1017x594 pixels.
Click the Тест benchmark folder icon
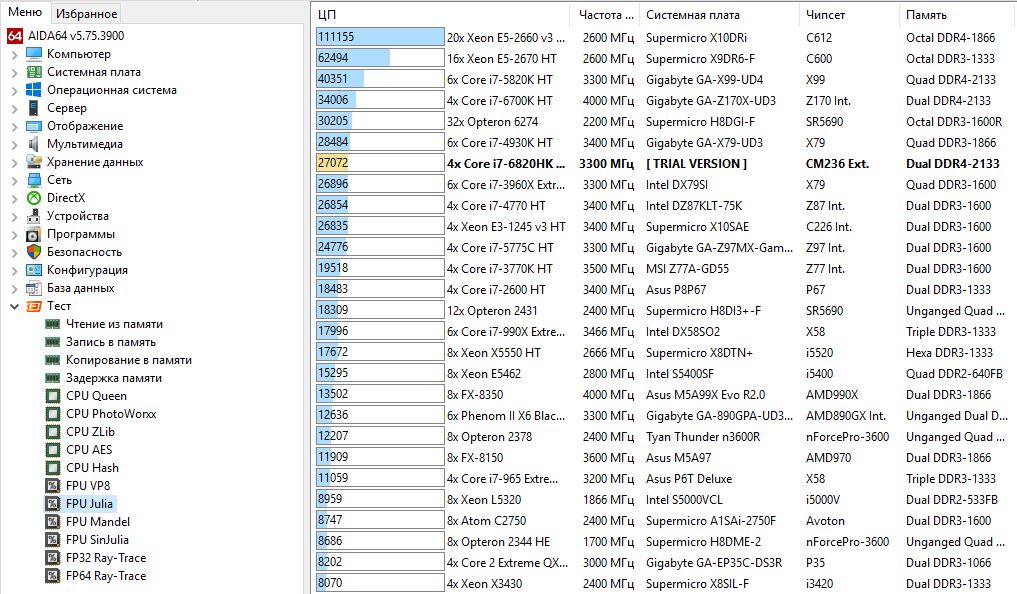(x=34, y=306)
